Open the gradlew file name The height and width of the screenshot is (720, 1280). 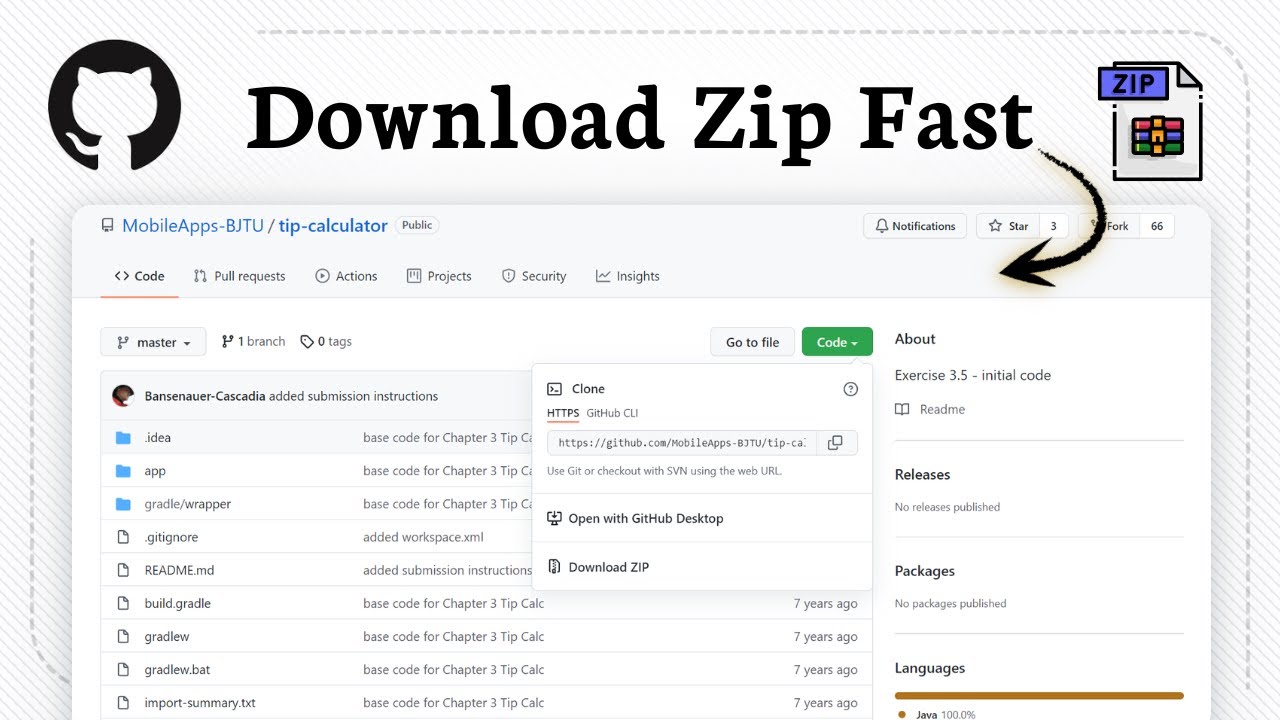coord(167,636)
